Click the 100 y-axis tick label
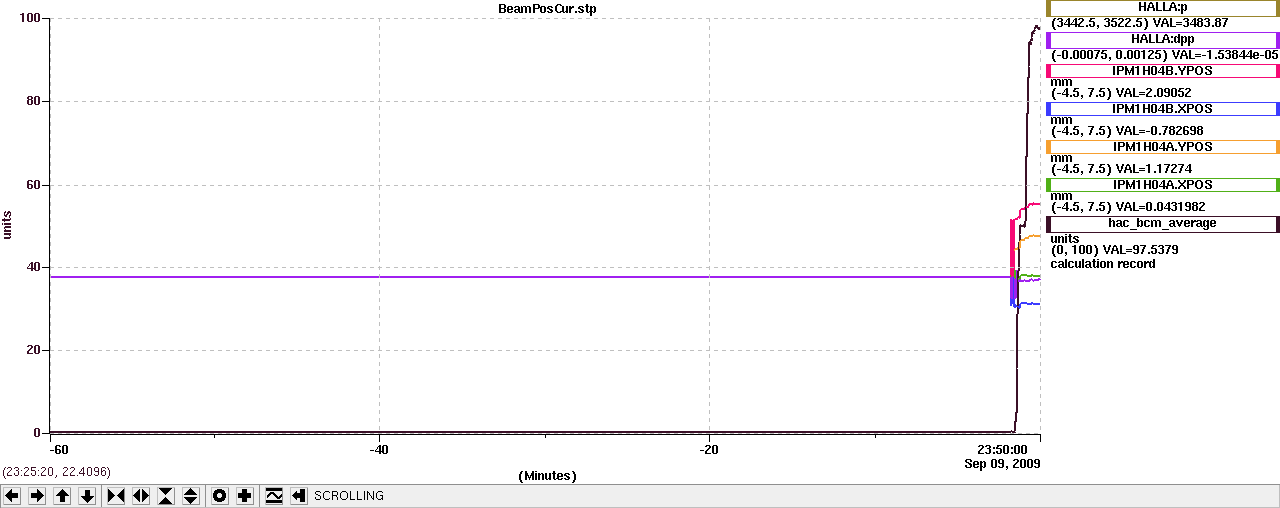 tap(30, 19)
